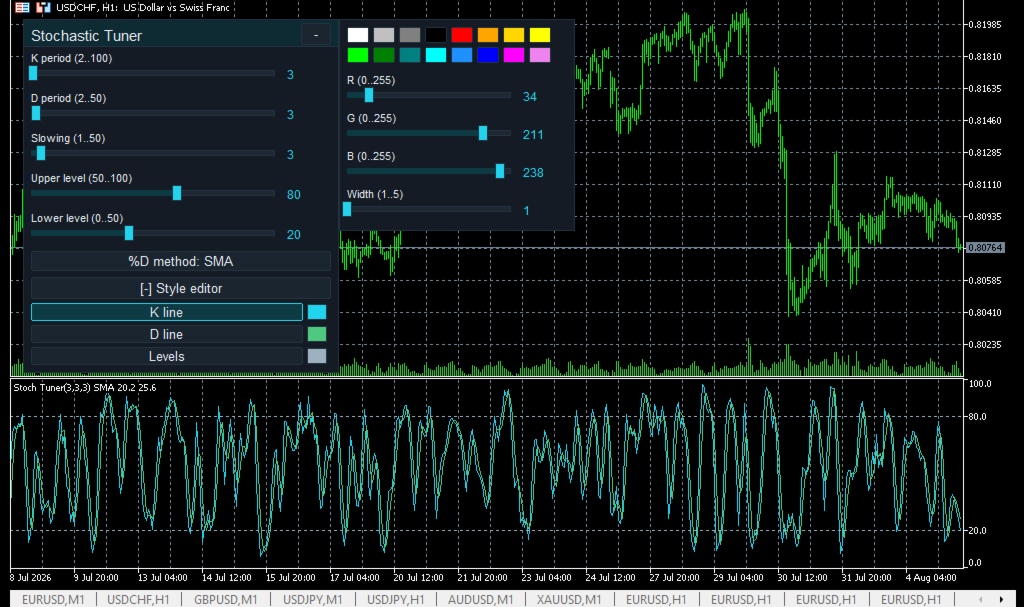This screenshot has width=1024, height=607.
Task: Pick the dark green color swatch
Action: pos(384,56)
